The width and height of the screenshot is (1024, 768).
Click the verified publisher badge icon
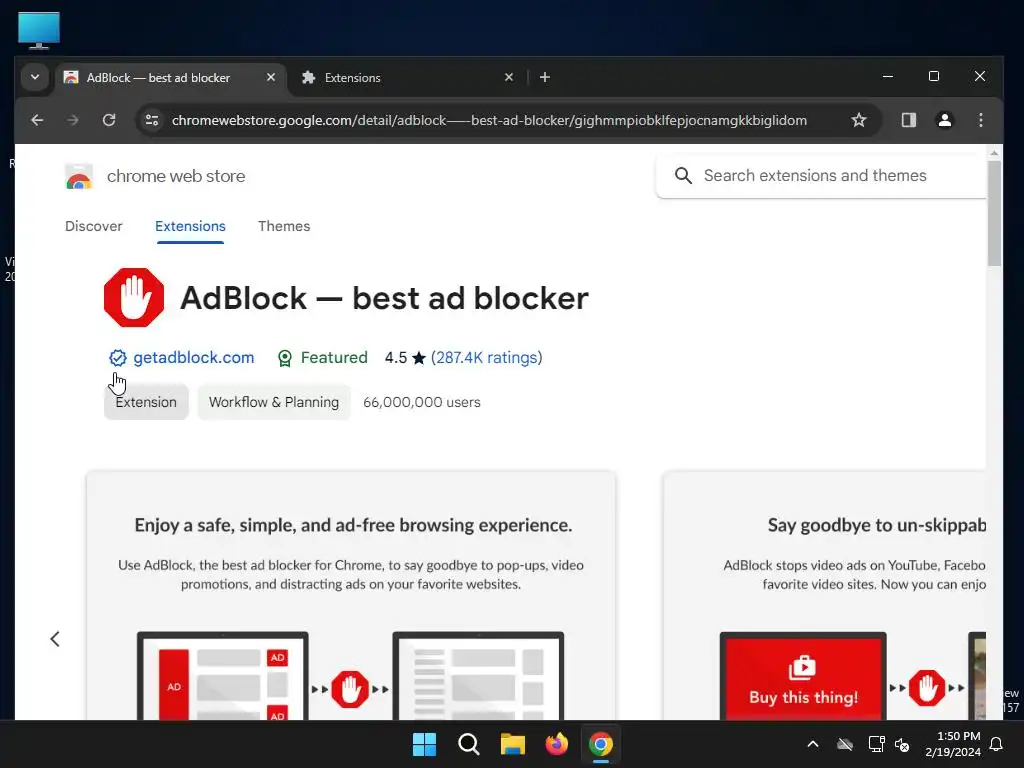118,358
